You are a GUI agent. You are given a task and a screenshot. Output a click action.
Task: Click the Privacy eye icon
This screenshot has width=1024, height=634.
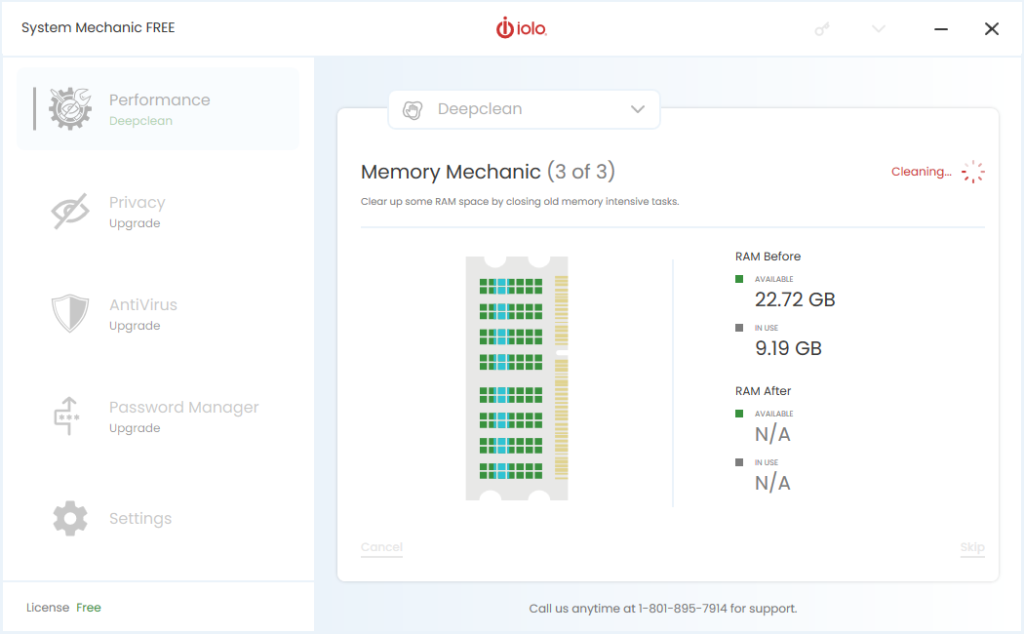(x=68, y=211)
